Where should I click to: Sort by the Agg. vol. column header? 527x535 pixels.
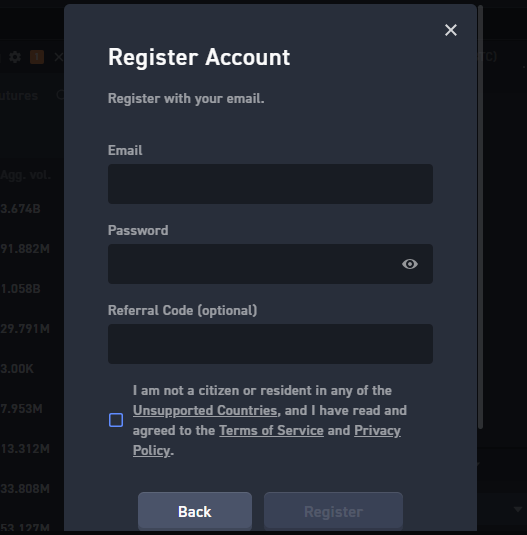[25, 175]
